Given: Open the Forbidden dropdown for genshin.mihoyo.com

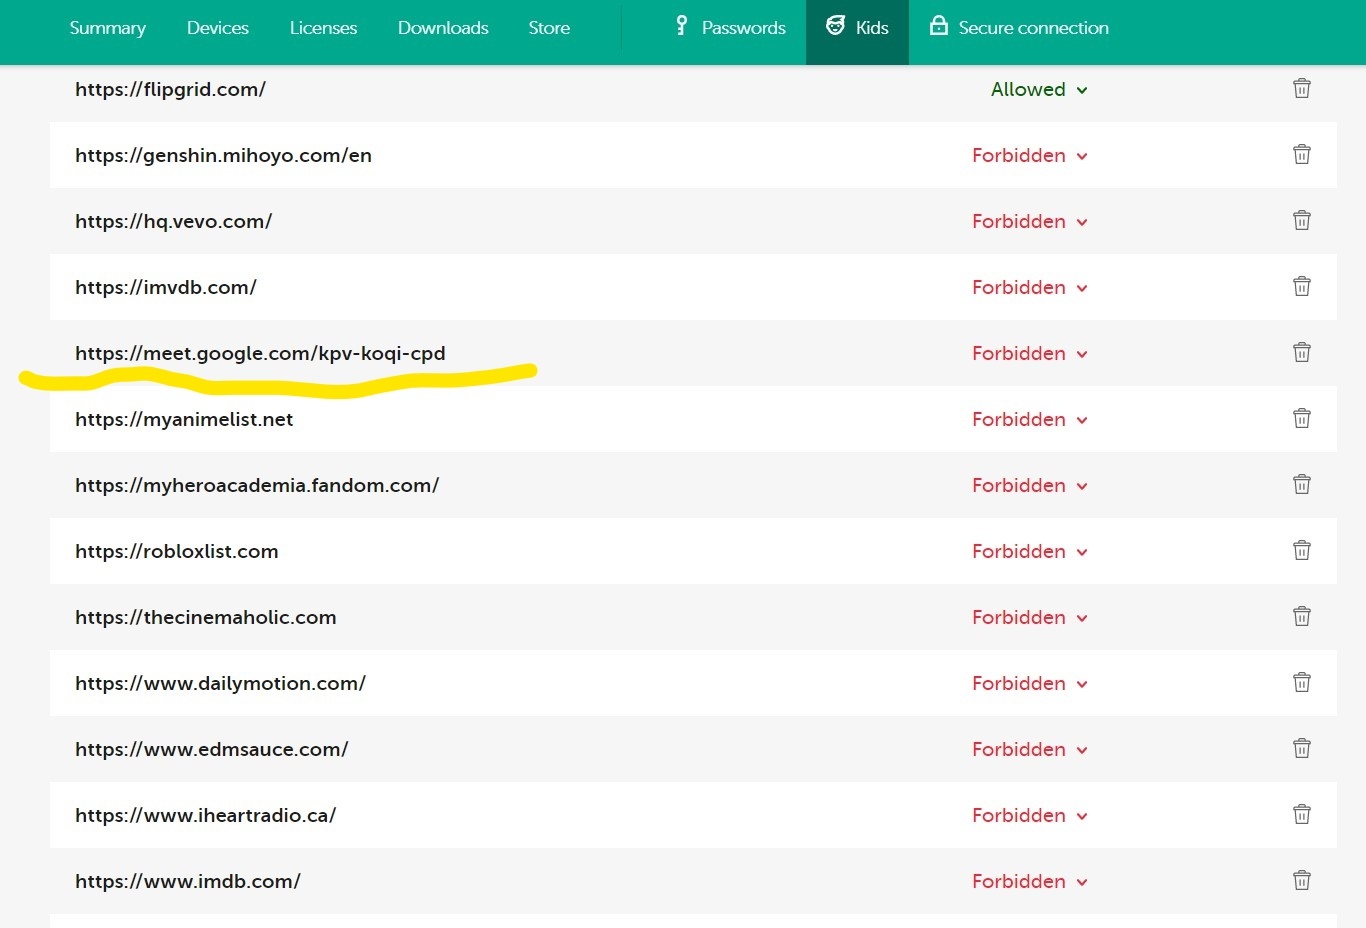Looking at the screenshot, I should [1030, 155].
